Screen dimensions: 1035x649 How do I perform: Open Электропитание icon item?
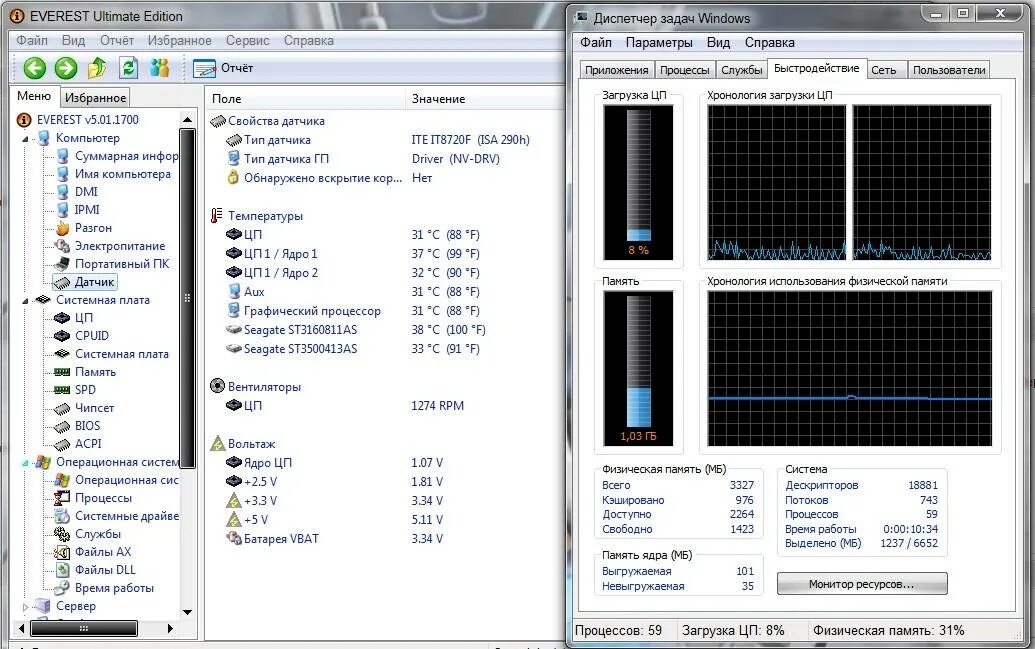[x=63, y=246]
